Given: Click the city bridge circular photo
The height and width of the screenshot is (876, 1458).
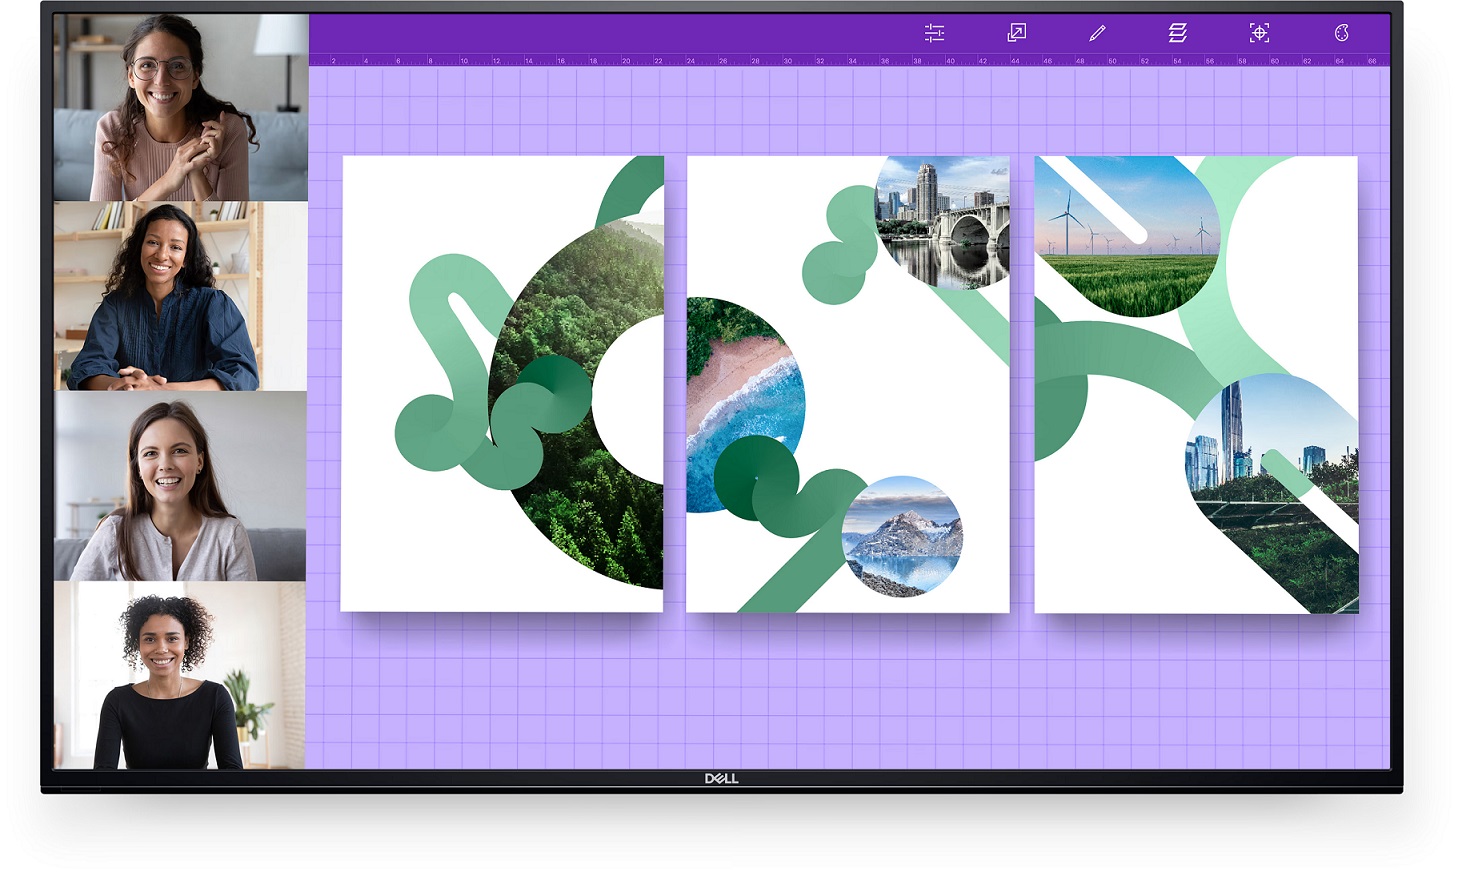Looking at the screenshot, I should point(942,222).
